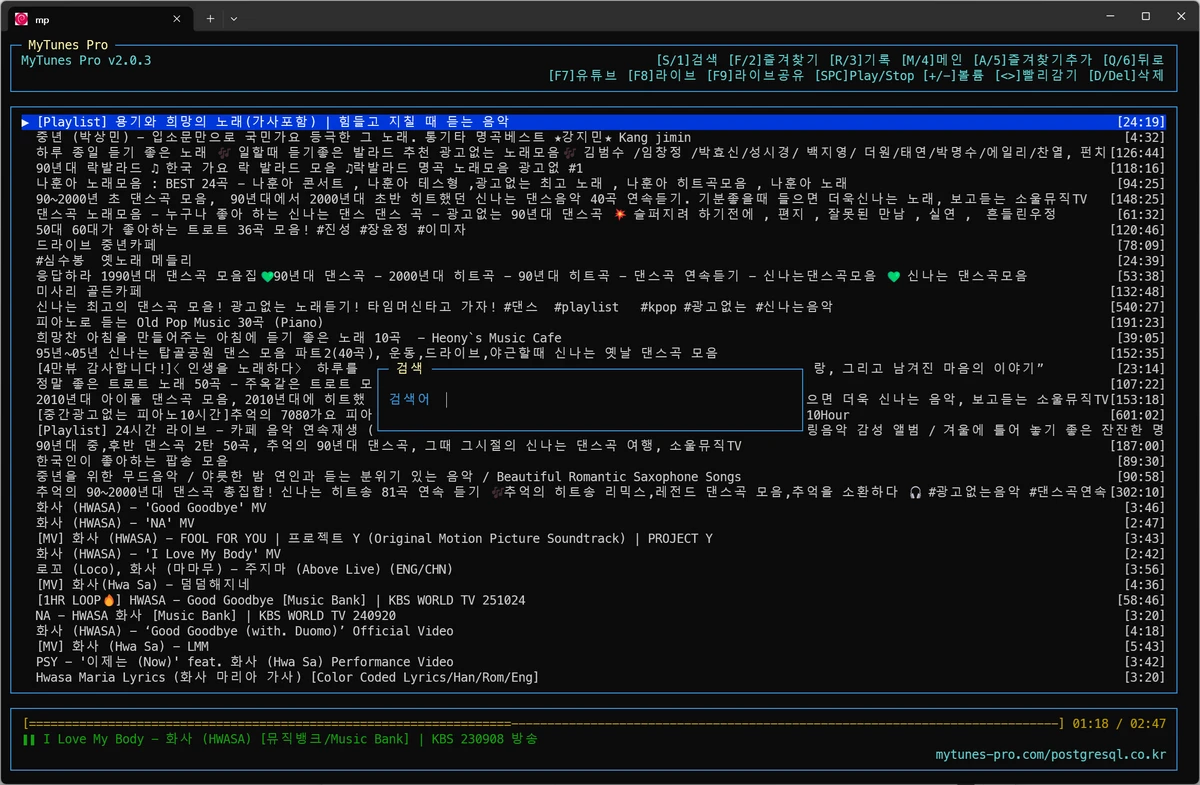Screen dimensions: 1200x785
Task: Select 90년대 락발라드 row
Action: [593, 168]
